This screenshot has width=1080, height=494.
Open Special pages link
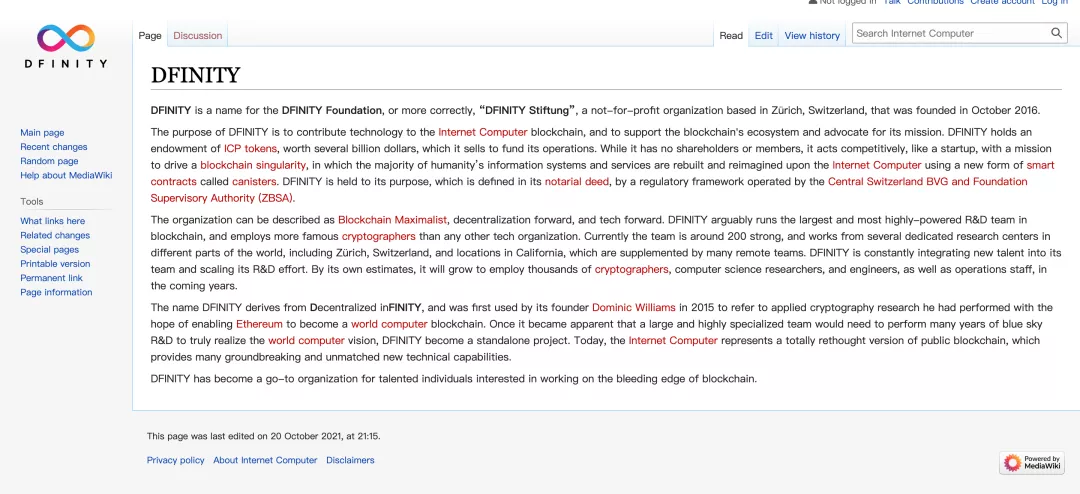tap(50, 249)
